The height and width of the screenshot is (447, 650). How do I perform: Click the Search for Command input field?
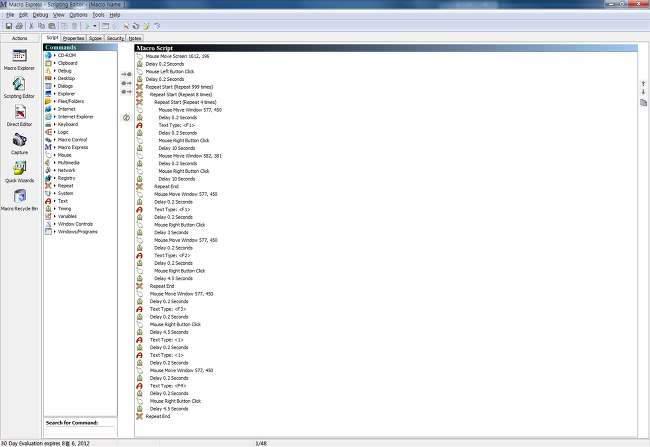tap(80, 431)
